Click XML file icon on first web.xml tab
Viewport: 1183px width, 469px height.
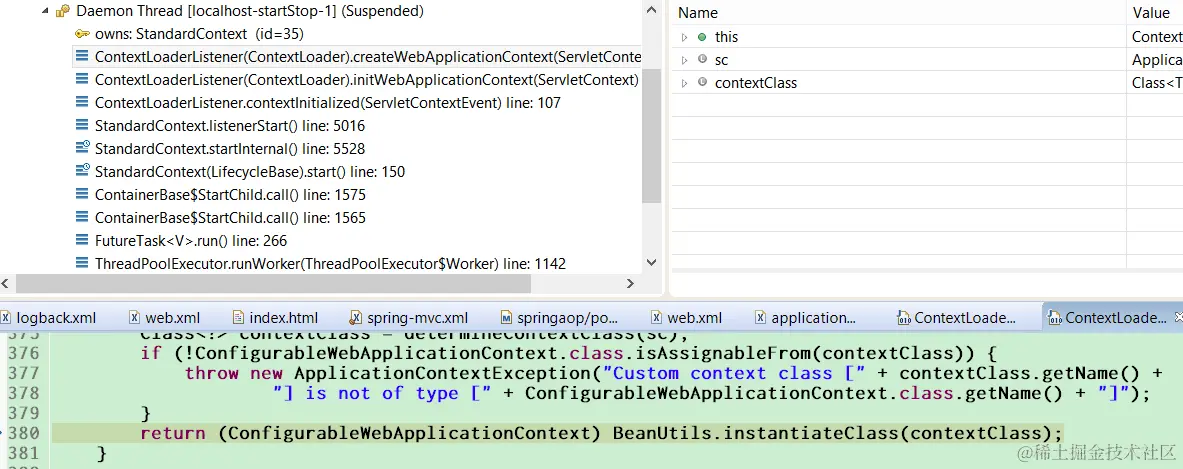tap(135, 317)
